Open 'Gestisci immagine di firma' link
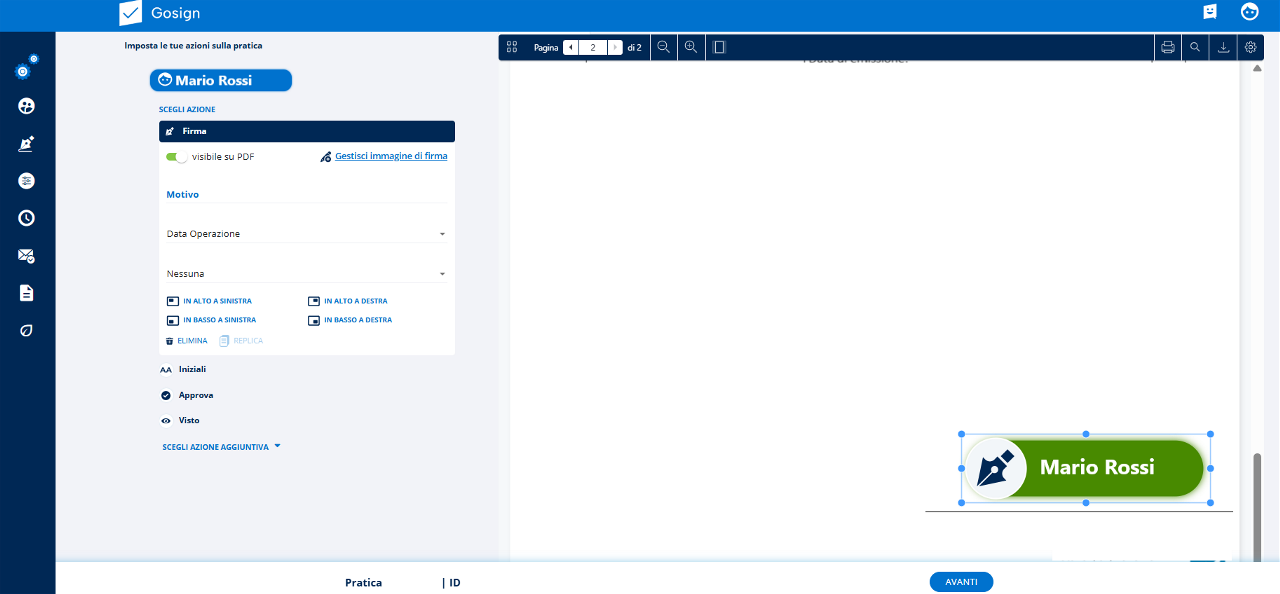Viewport: 1280px width, 594px height. (x=390, y=156)
